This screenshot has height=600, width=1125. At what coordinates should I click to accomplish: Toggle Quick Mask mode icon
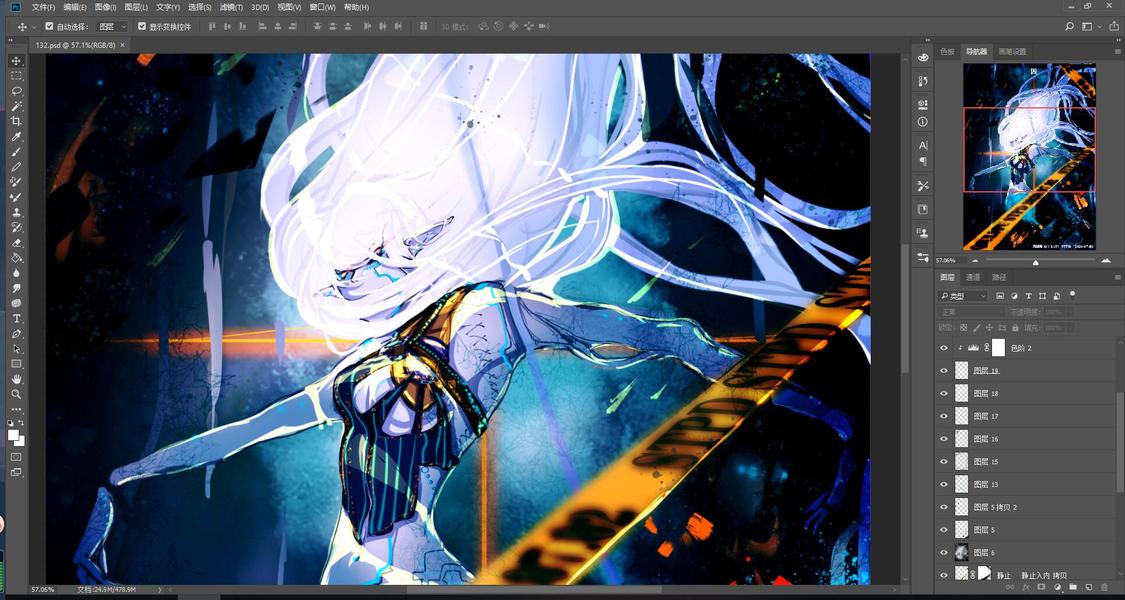[16, 456]
